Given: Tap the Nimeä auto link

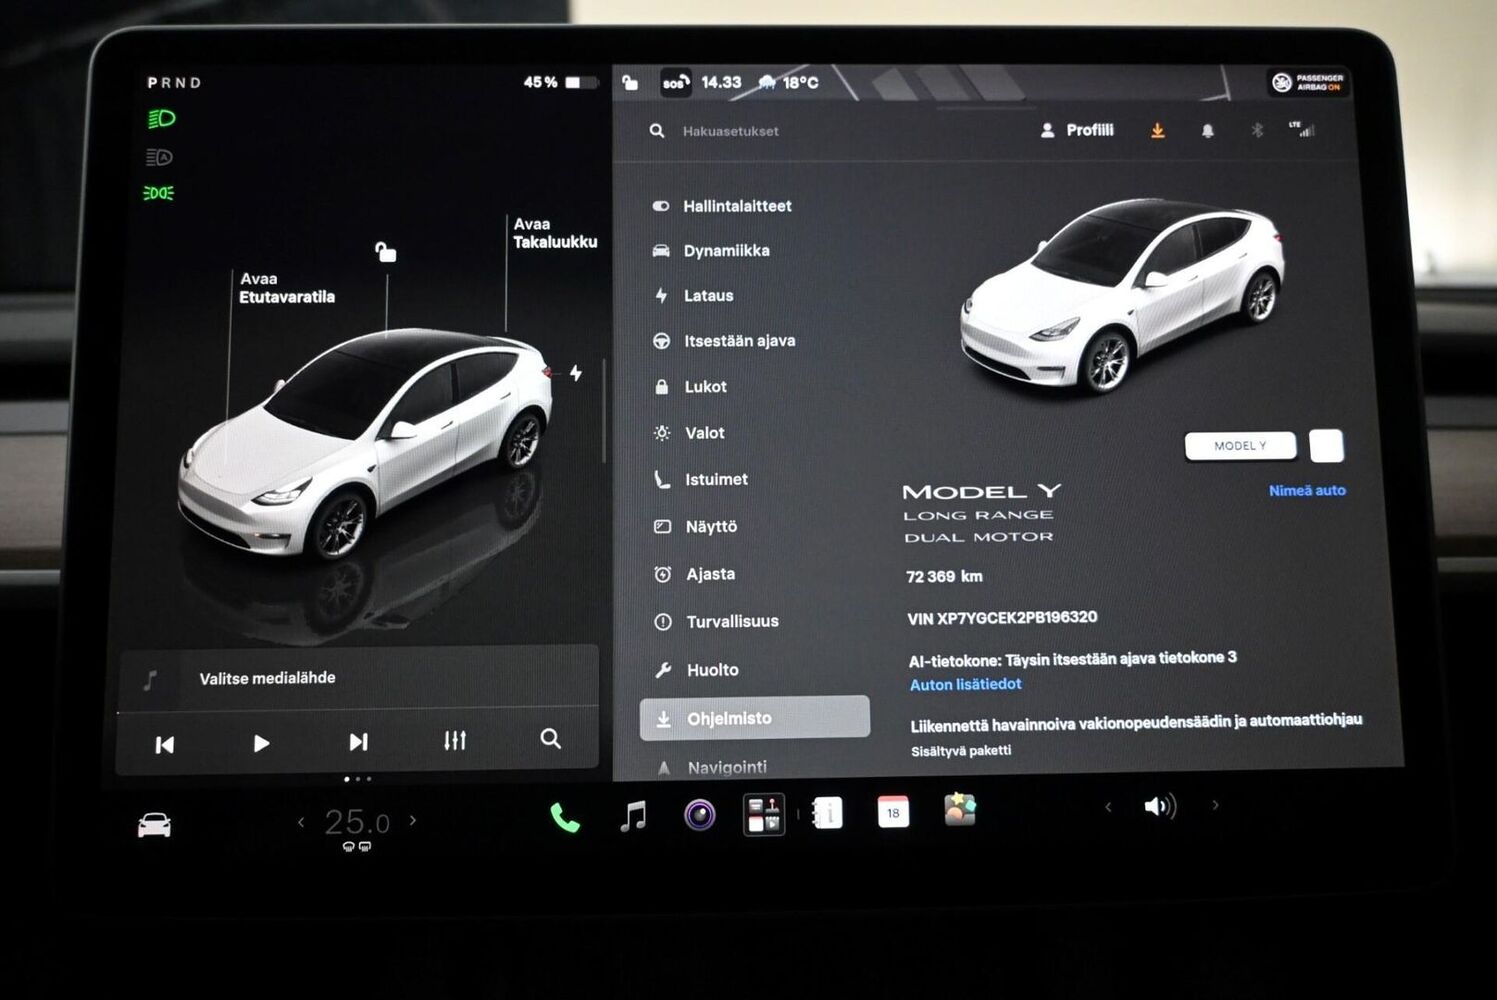Looking at the screenshot, I should [1307, 490].
